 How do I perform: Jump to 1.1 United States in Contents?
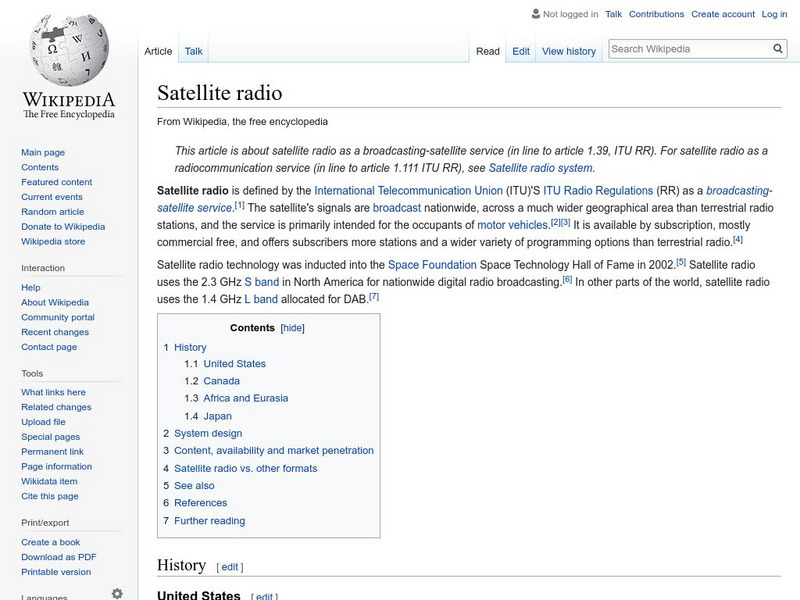(x=235, y=364)
